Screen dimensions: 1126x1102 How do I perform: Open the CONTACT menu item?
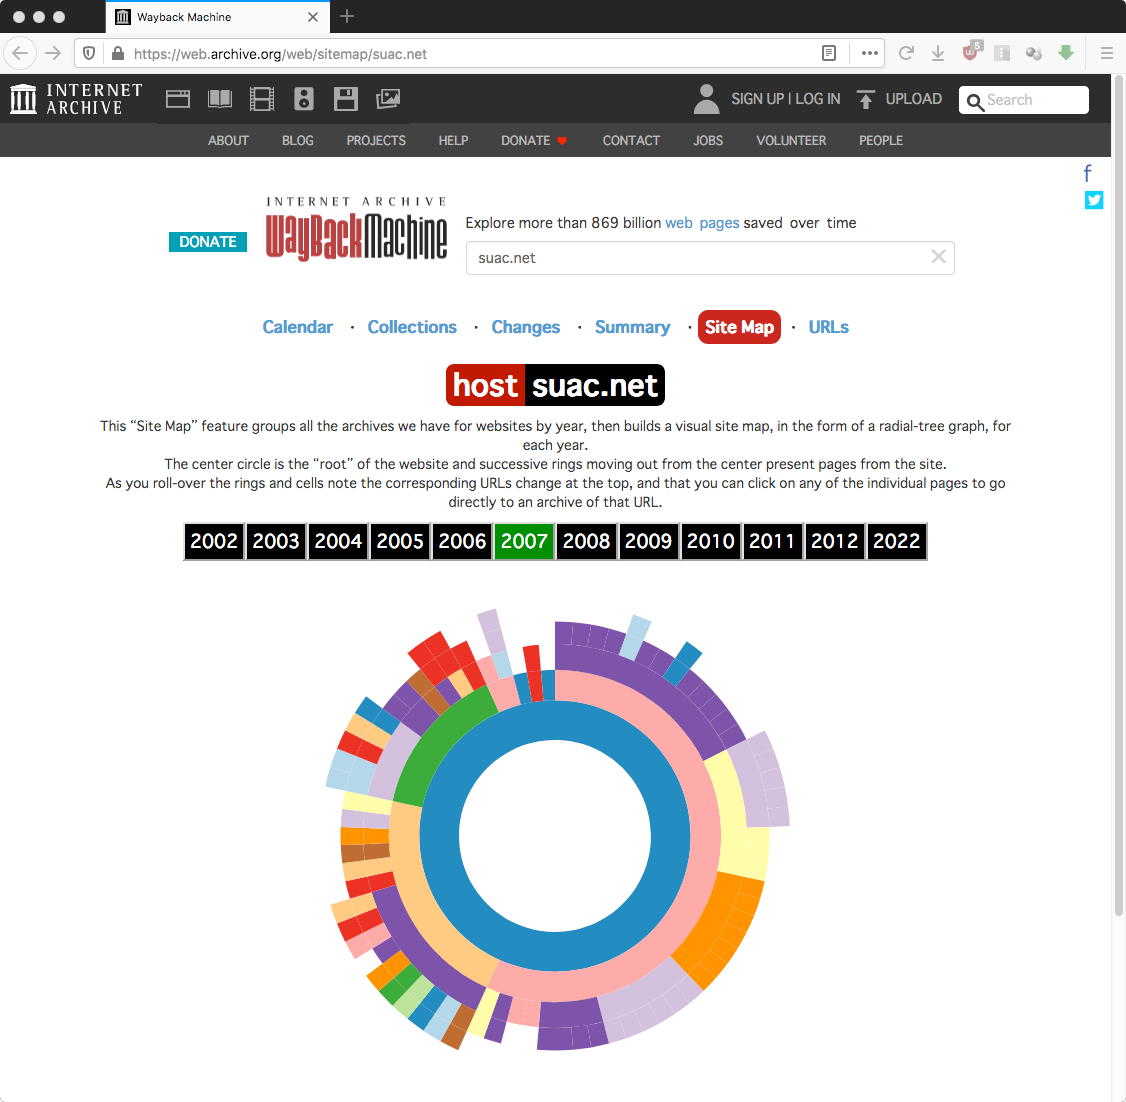[631, 141]
